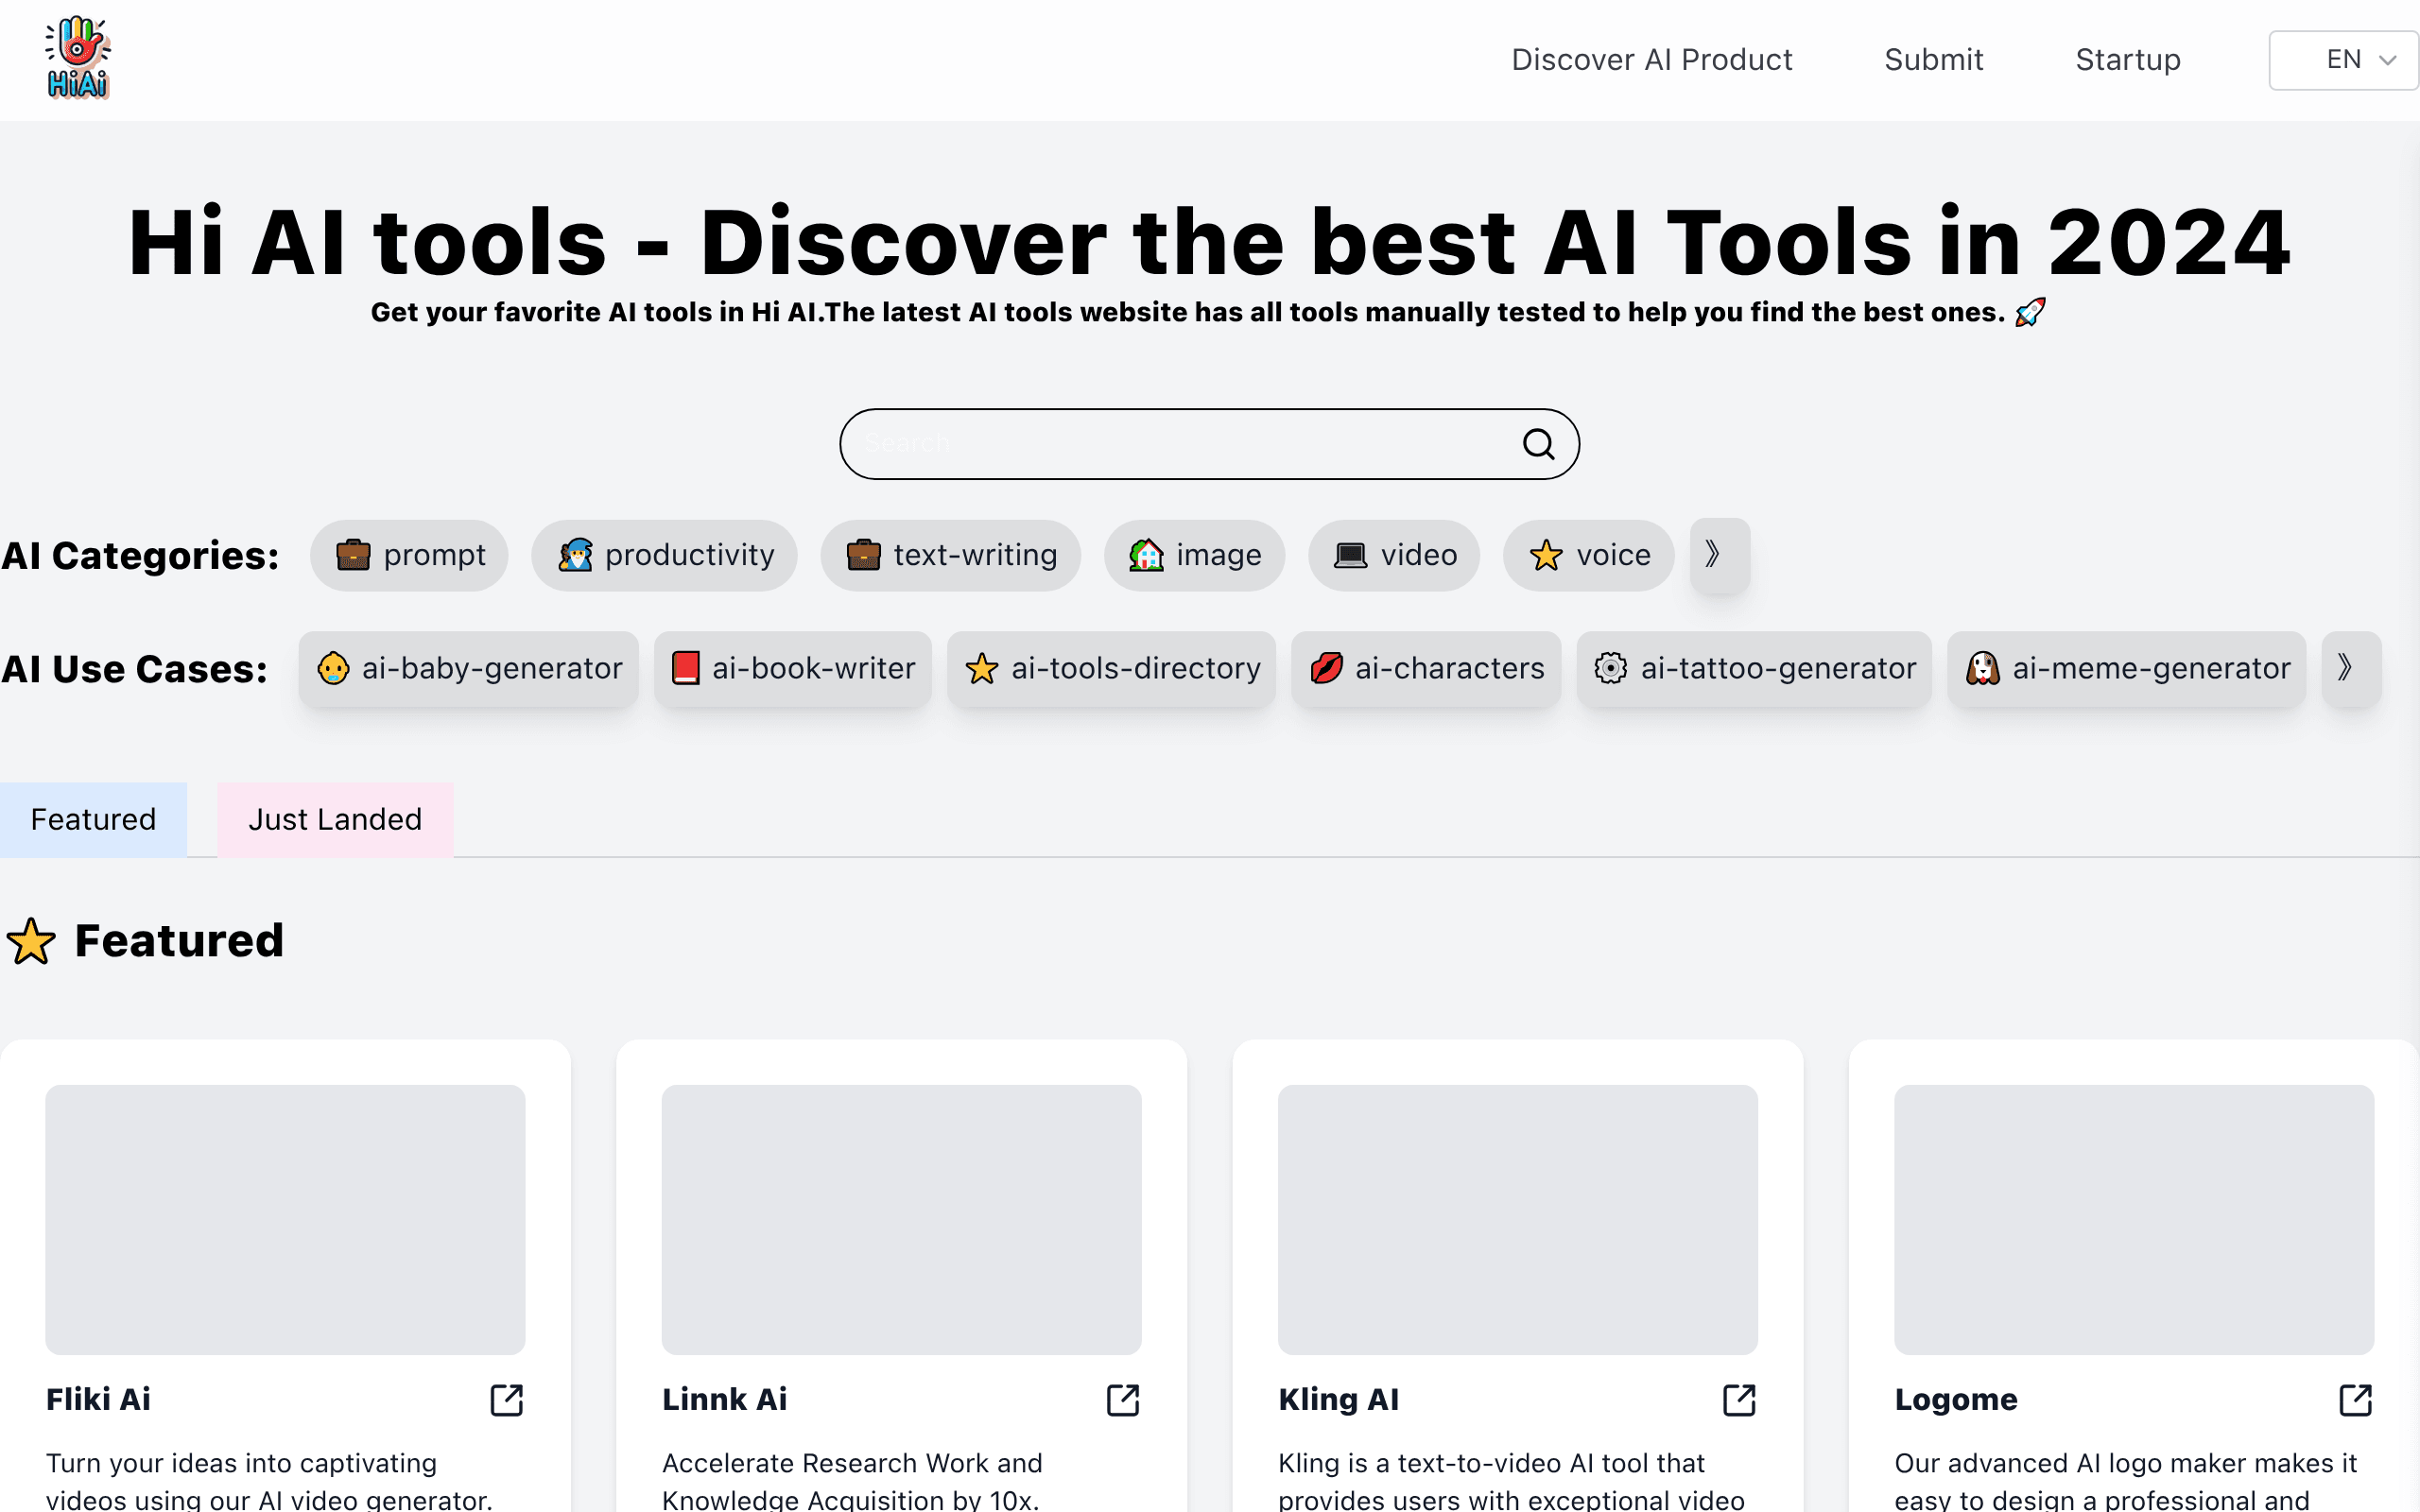Image resolution: width=2420 pixels, height=1512 pixels.
Task: Open the Startup nav link
Action: [x=2128, y=60]
